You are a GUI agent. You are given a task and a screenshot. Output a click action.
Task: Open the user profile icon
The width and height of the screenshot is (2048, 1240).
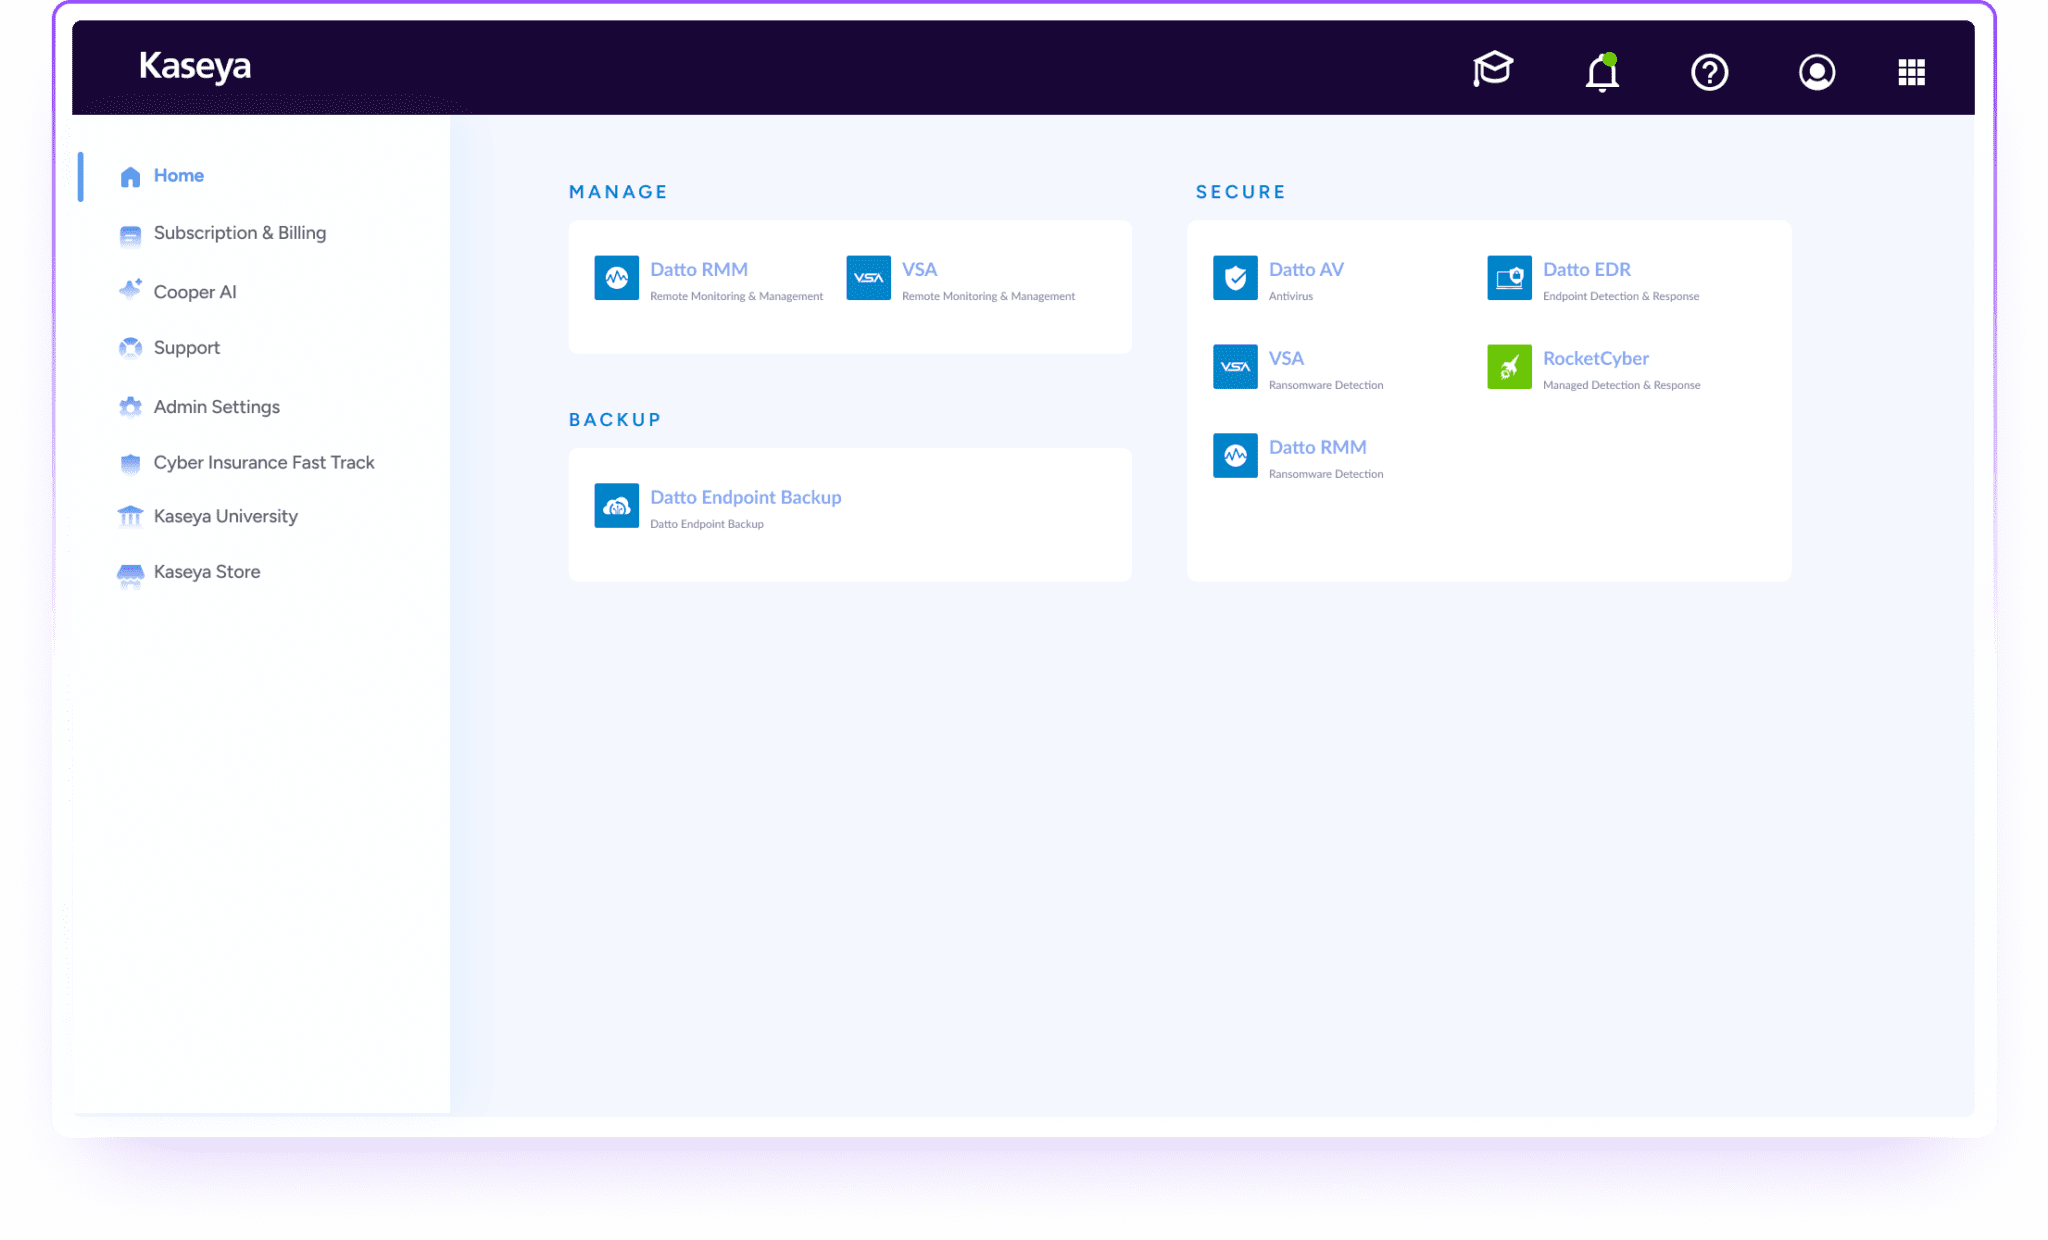point(1816,72)
